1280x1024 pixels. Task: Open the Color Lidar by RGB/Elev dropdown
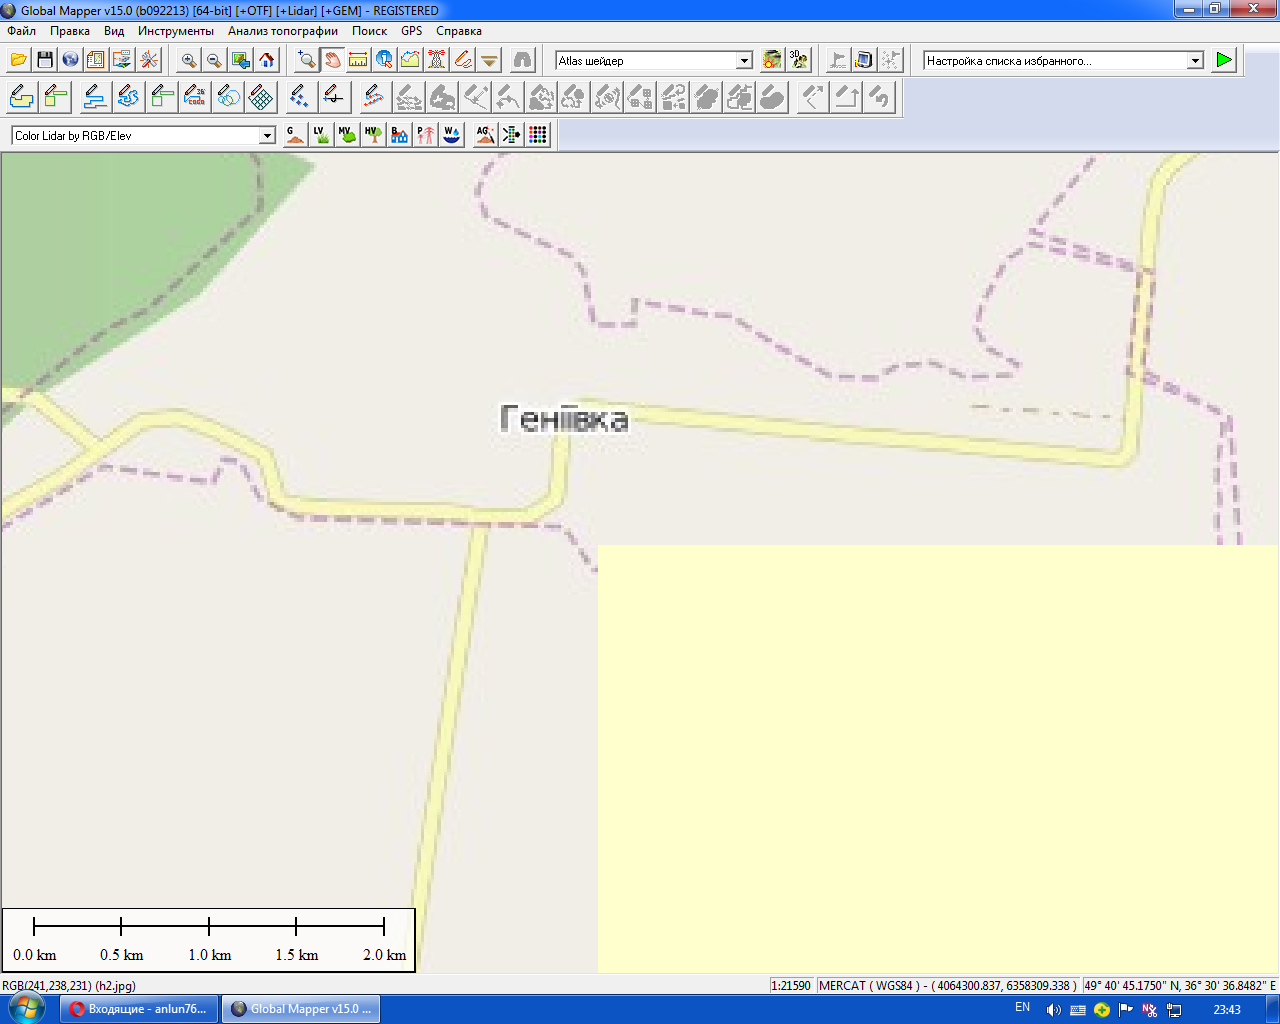pyautogui.click(x=267, y=136)
